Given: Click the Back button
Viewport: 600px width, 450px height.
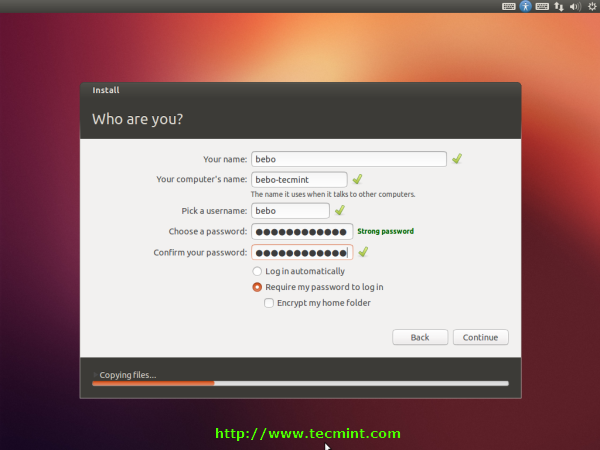Looking at the screenshot, I should pyautogui.click(x=420, y=337).
